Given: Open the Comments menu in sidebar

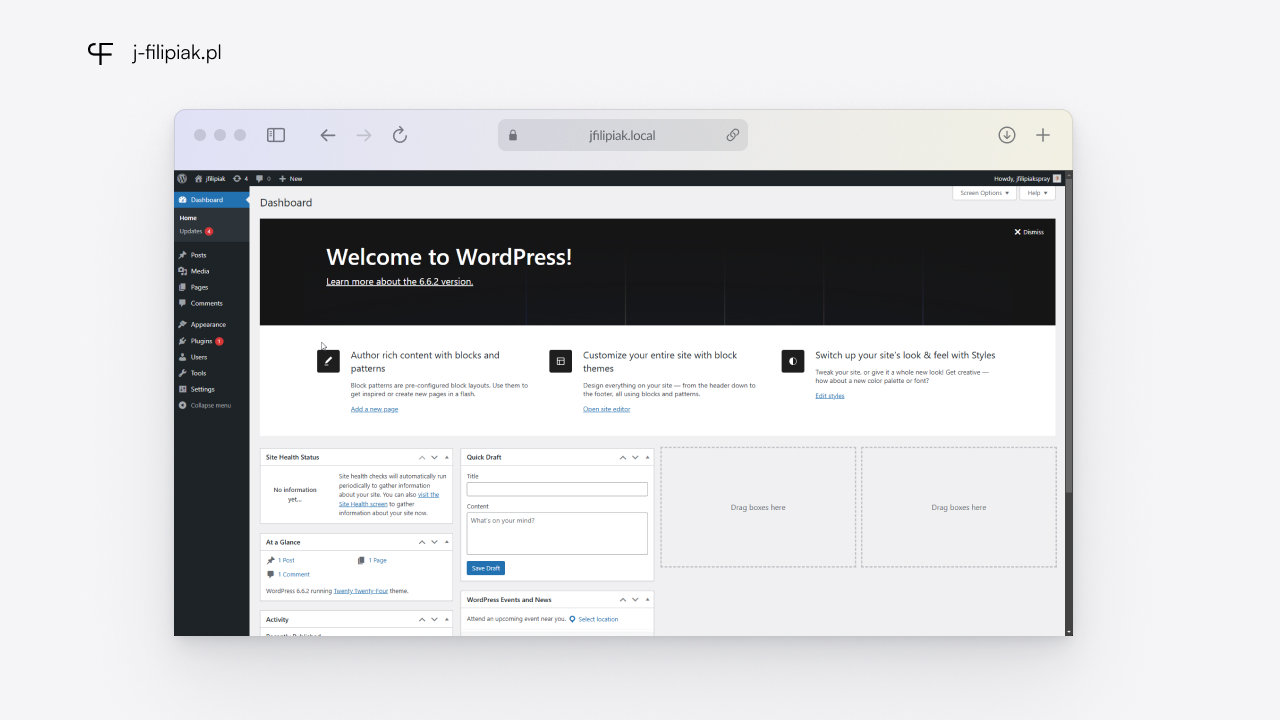Looking at the screenshot, I should 211,303.
